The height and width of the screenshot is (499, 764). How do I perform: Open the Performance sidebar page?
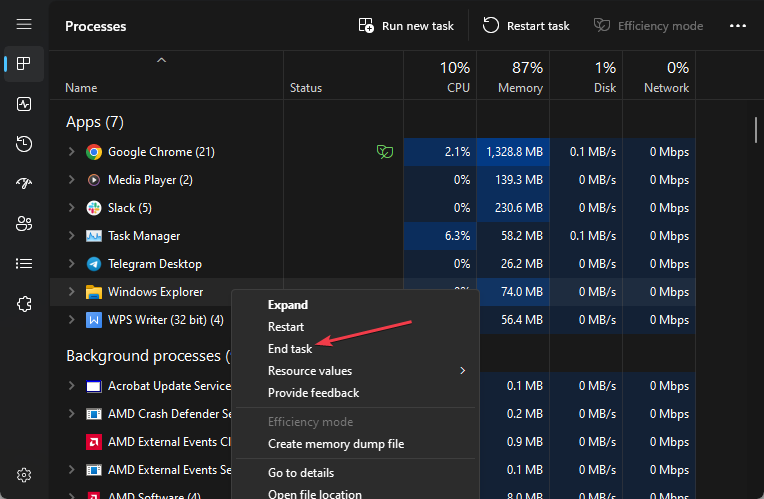[x=24, y=104]
